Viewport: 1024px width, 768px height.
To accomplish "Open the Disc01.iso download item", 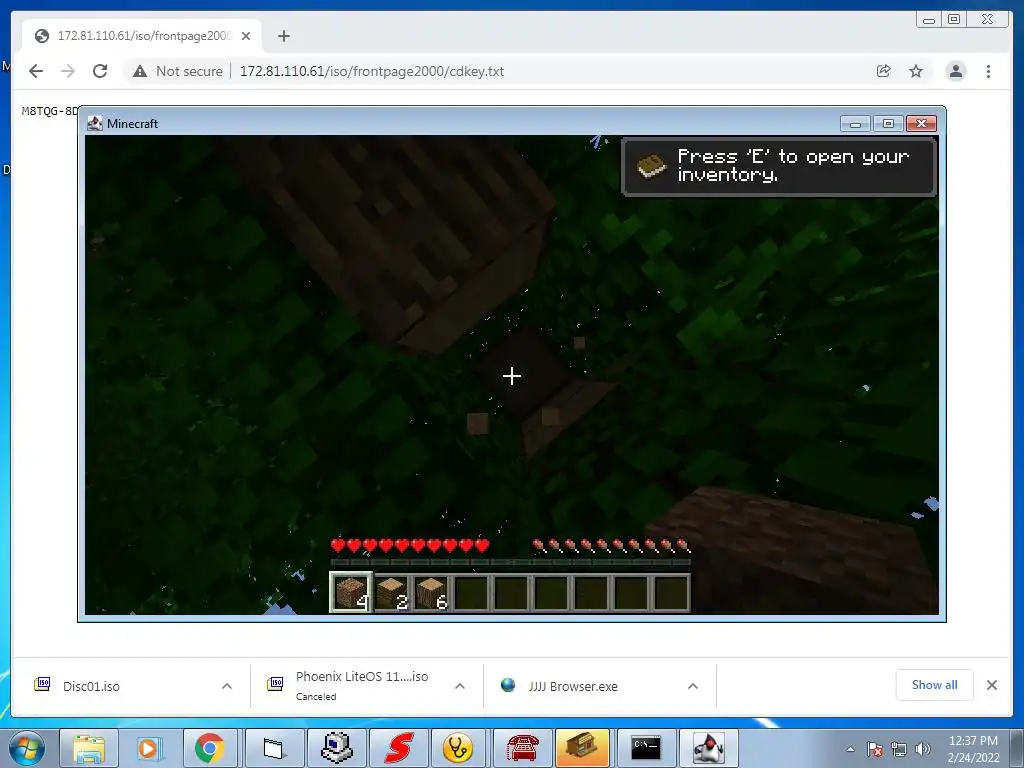I will click(x=91, y=686).
